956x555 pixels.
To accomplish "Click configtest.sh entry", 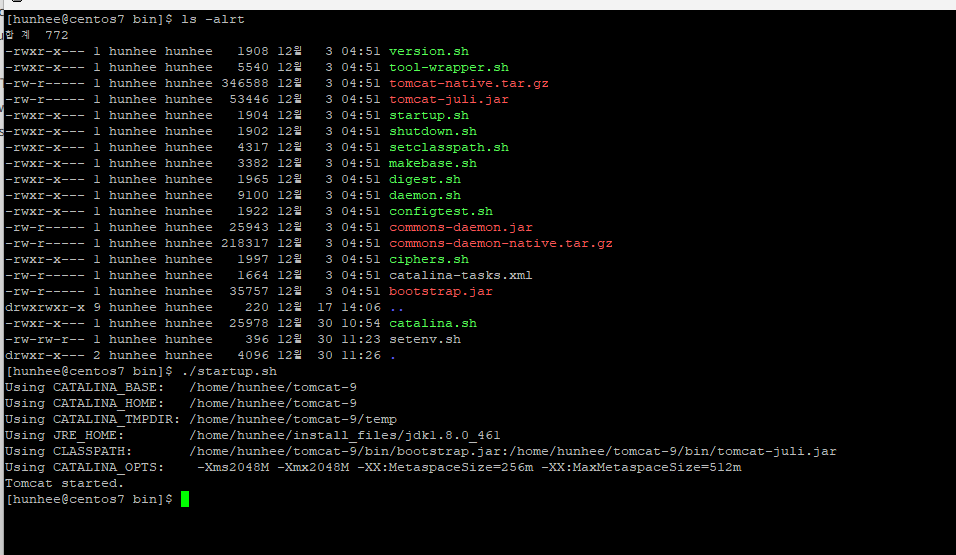I will [441, 211].
